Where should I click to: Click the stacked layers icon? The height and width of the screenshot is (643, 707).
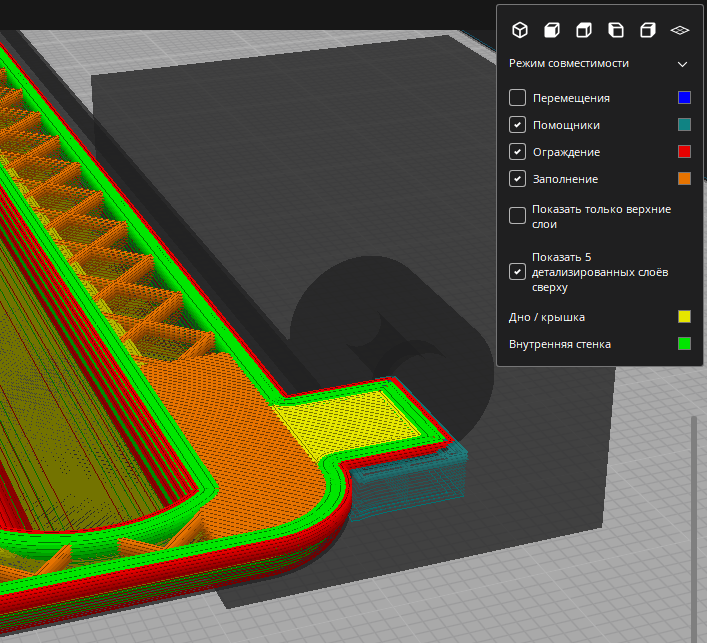(x=680, y=30)
